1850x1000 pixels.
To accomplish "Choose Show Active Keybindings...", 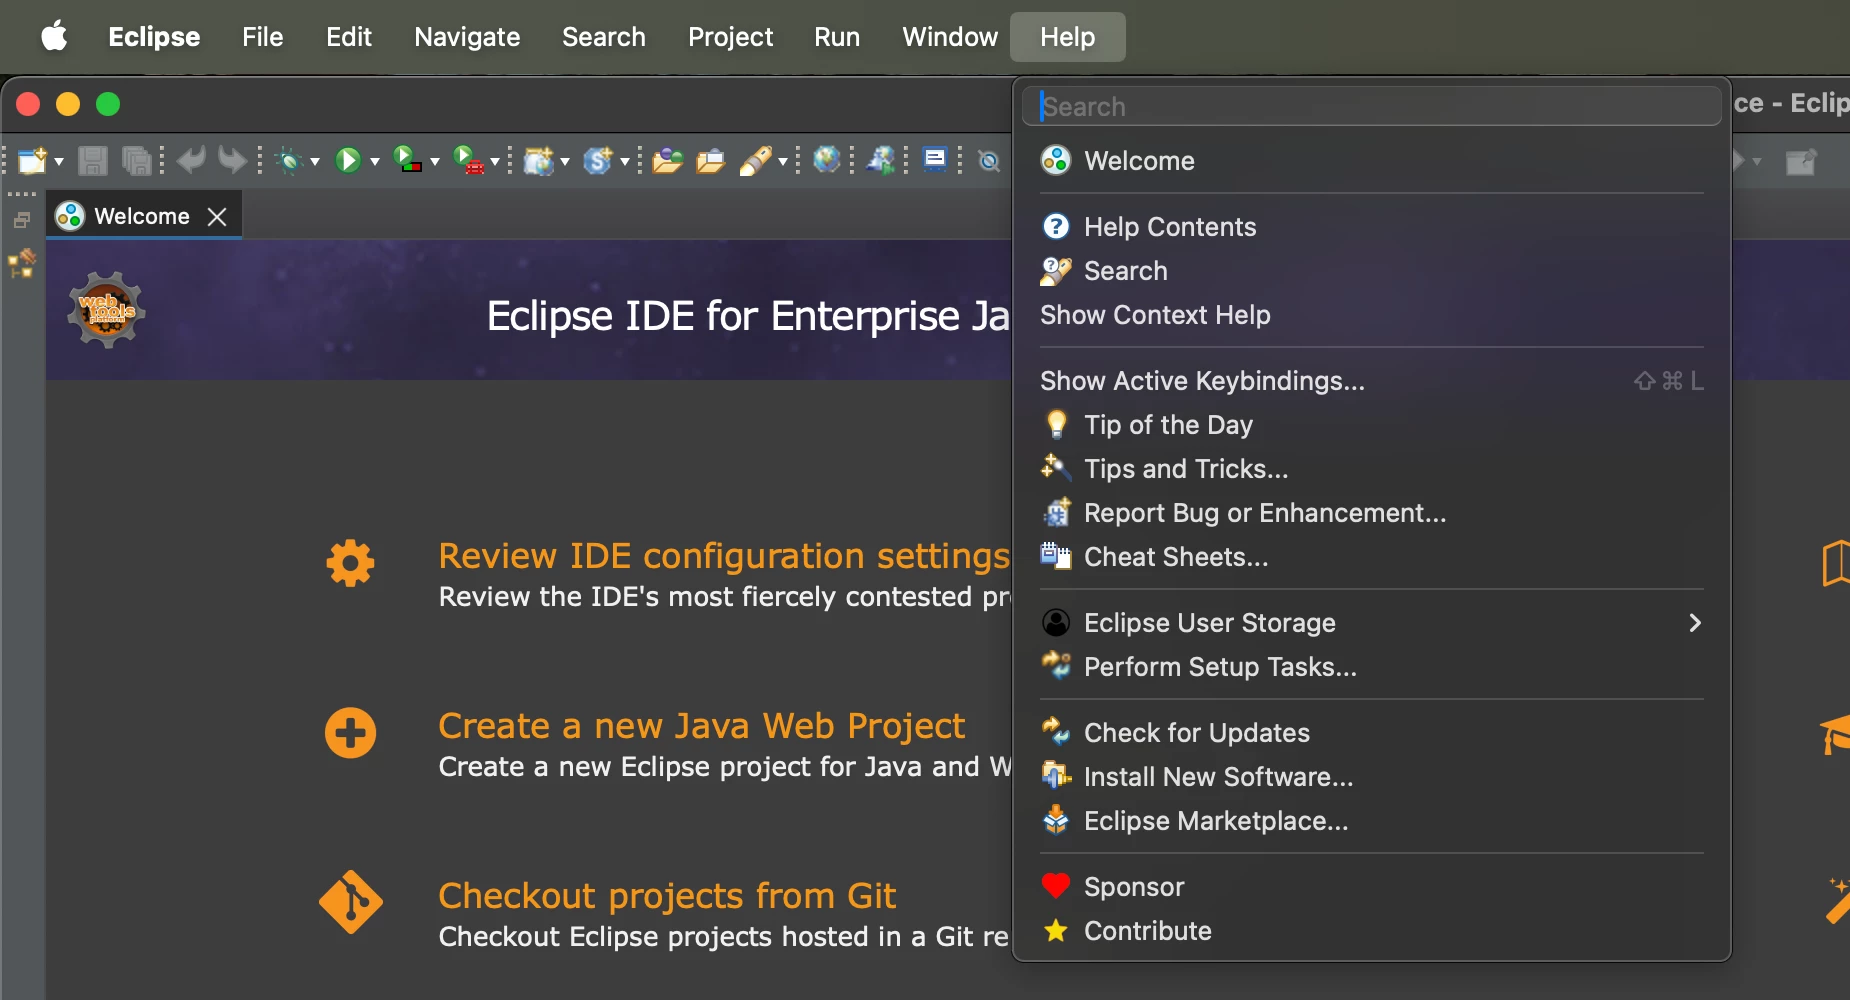I will click(x=1372, y=381).
